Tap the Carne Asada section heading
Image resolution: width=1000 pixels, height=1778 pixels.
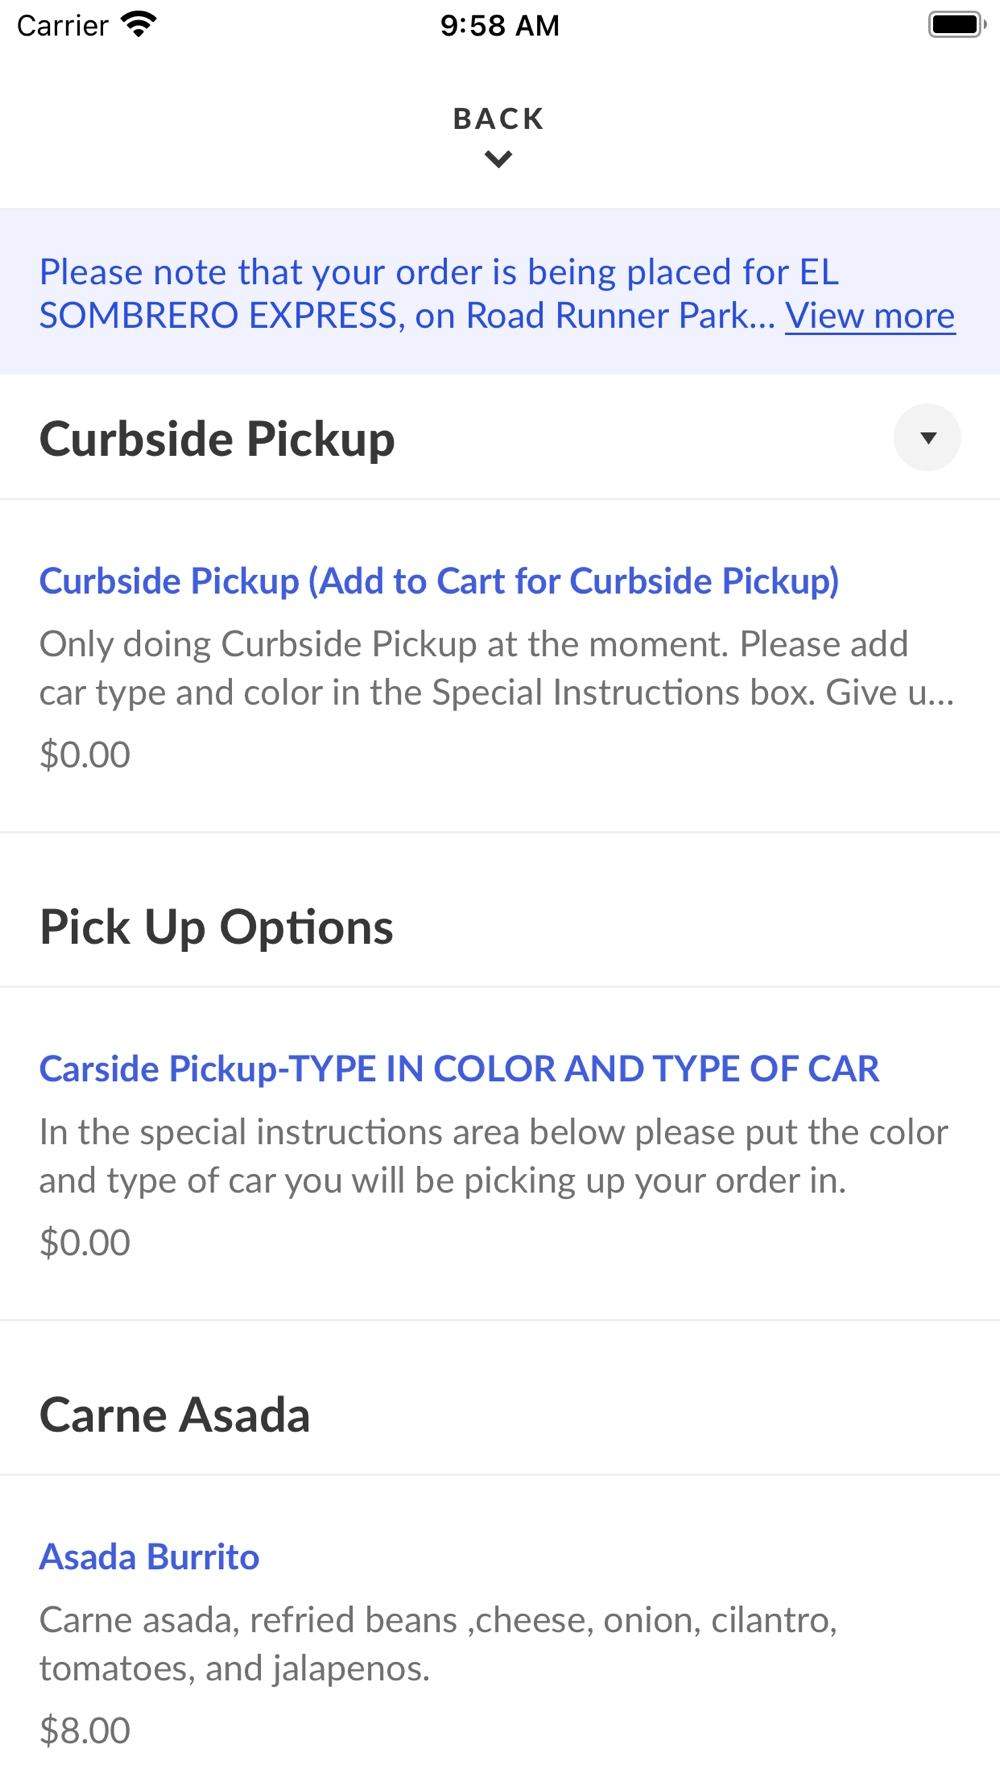[175, 1415]
